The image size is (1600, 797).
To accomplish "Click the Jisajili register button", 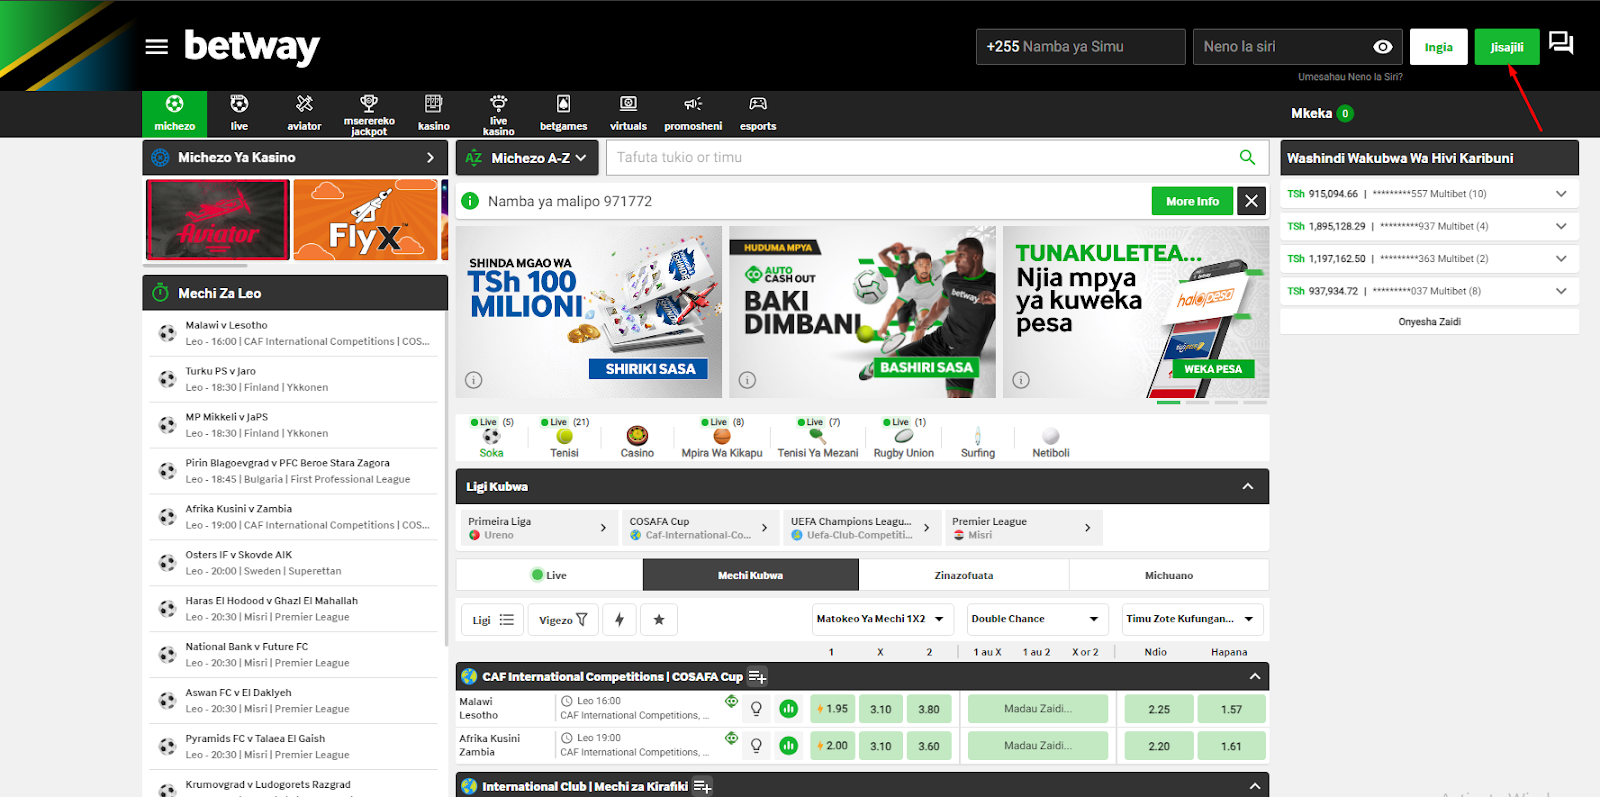I will 1507,47.
